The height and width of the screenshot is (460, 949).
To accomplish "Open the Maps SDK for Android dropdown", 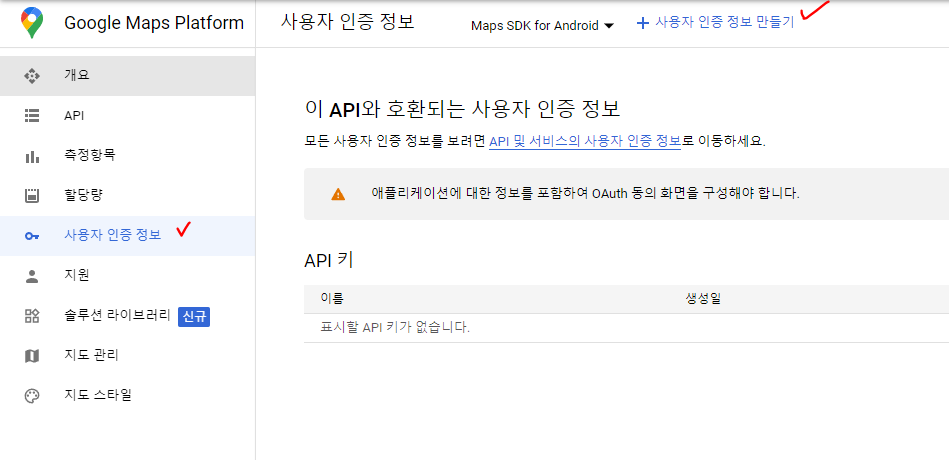I will coord(542,25).
